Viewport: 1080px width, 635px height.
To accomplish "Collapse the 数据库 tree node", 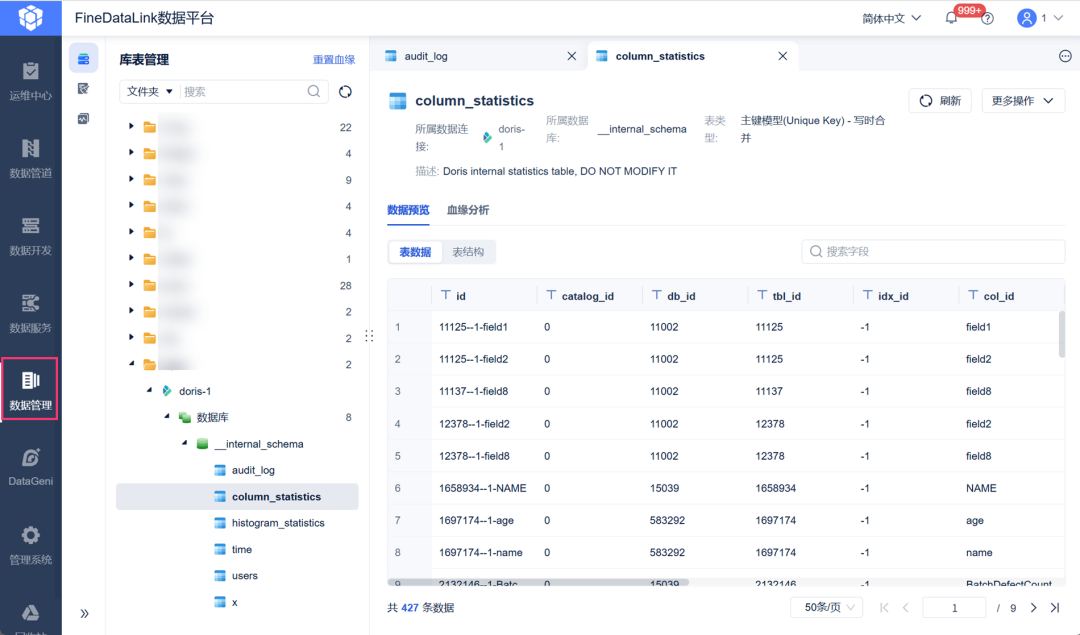I will pos(167,417).
